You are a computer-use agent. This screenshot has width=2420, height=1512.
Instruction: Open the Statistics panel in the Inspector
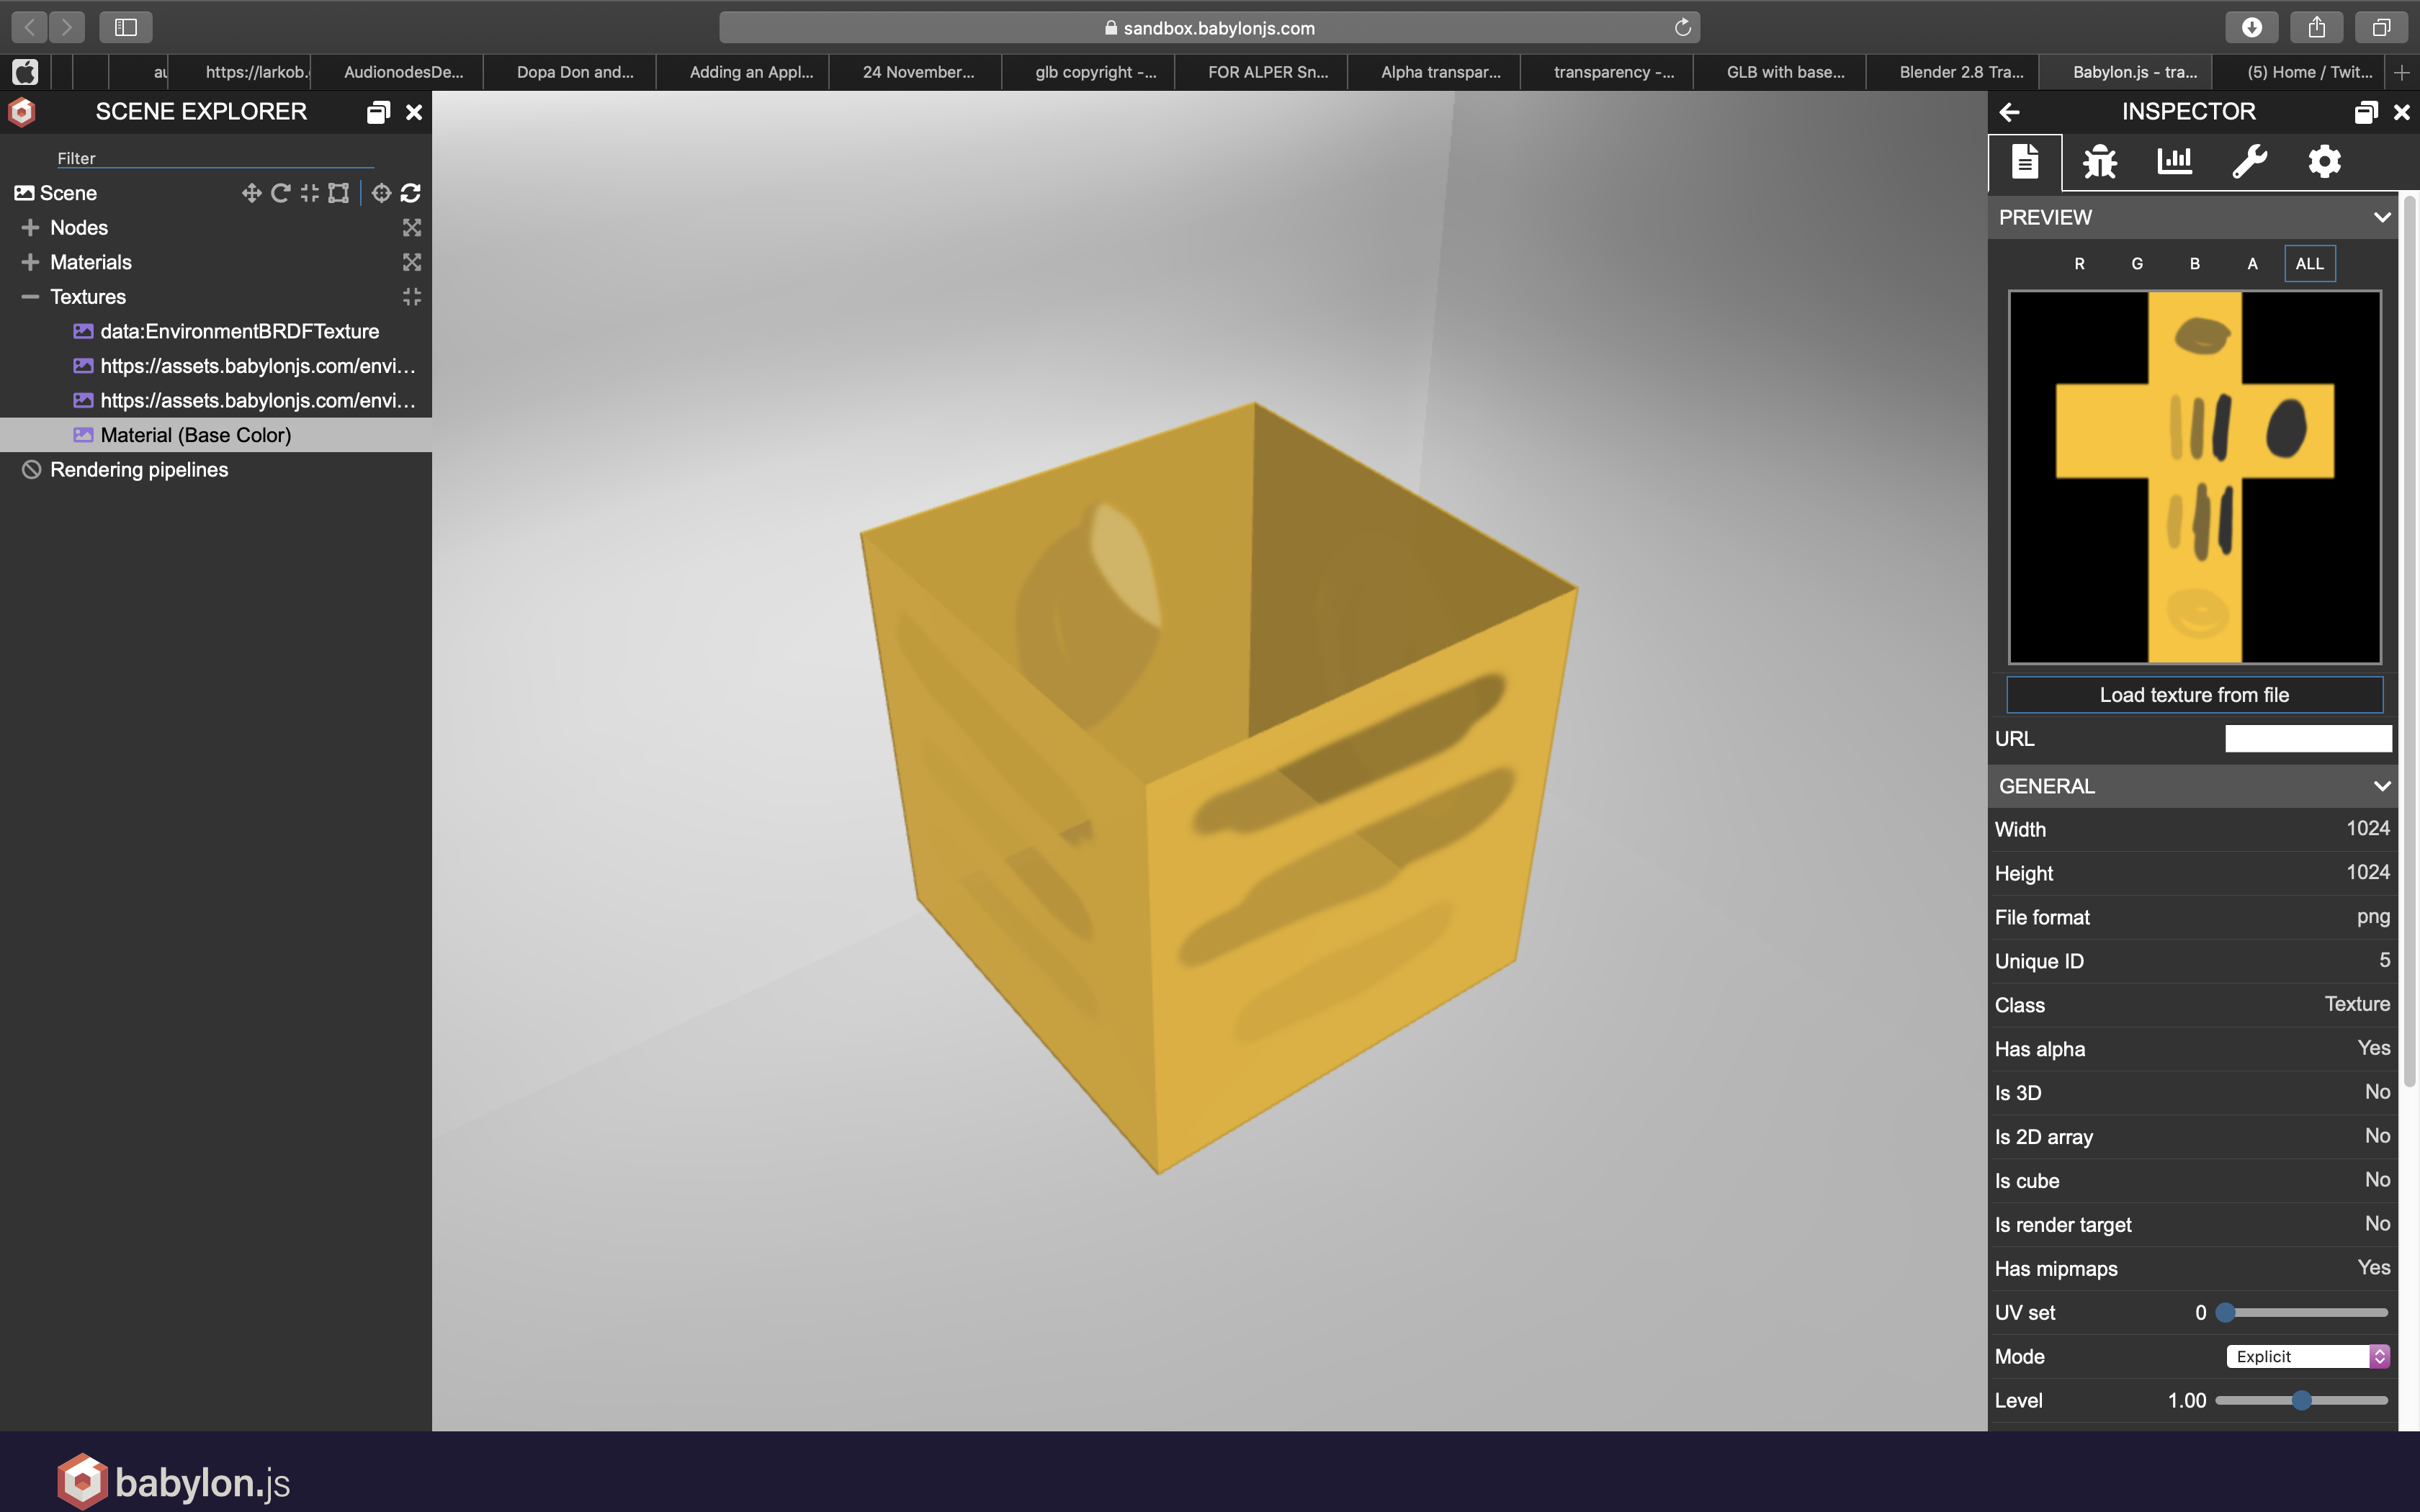pos(2175,161)
